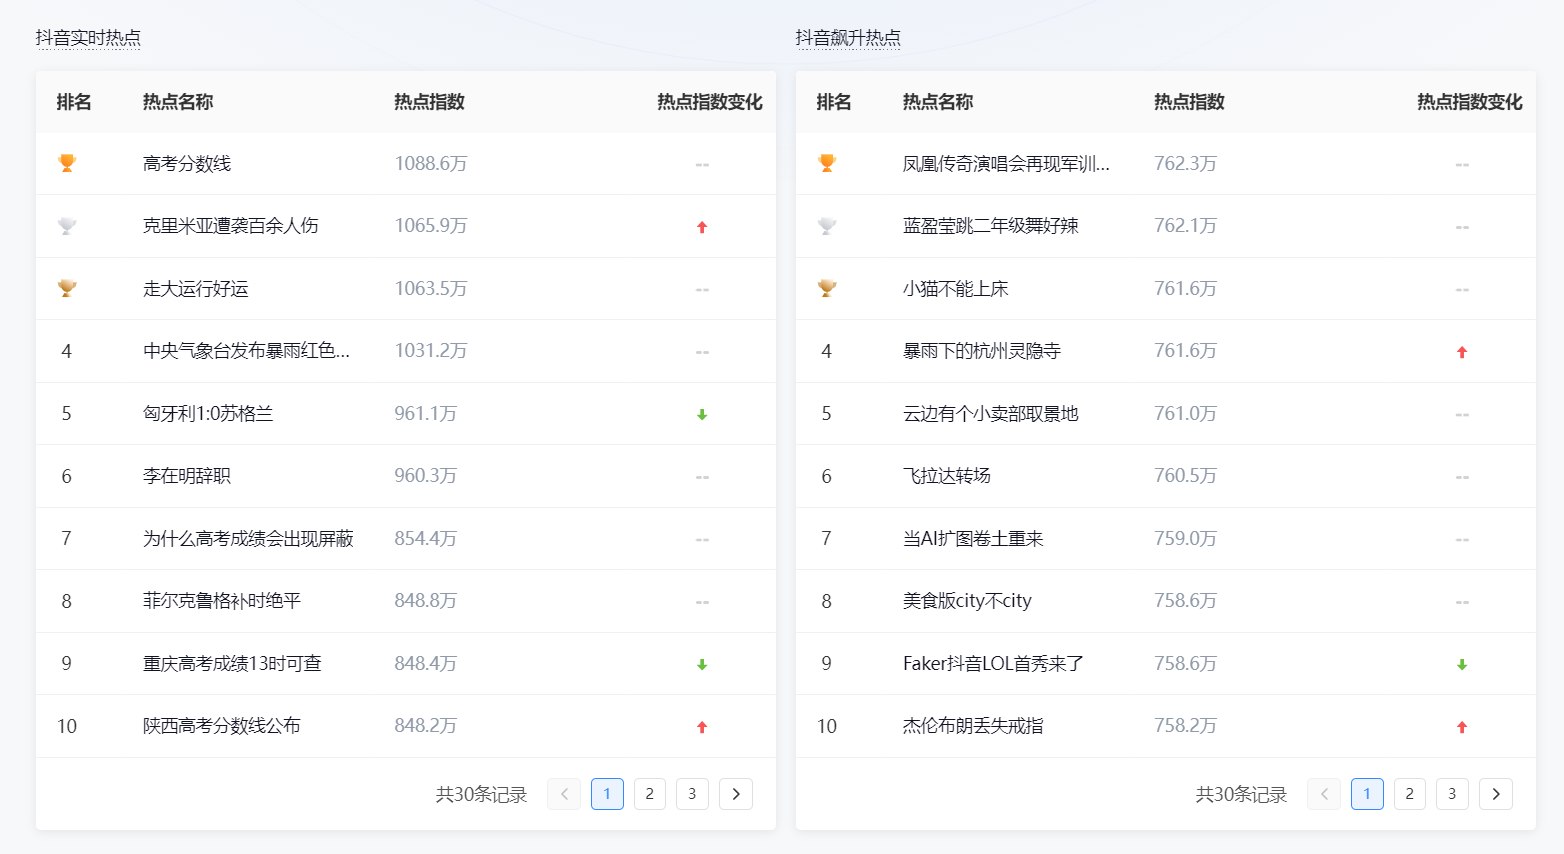Open page 2 of the 抖音实时热点 list
This screenshot has width=1564, height=854.
[x=650, y=793]
